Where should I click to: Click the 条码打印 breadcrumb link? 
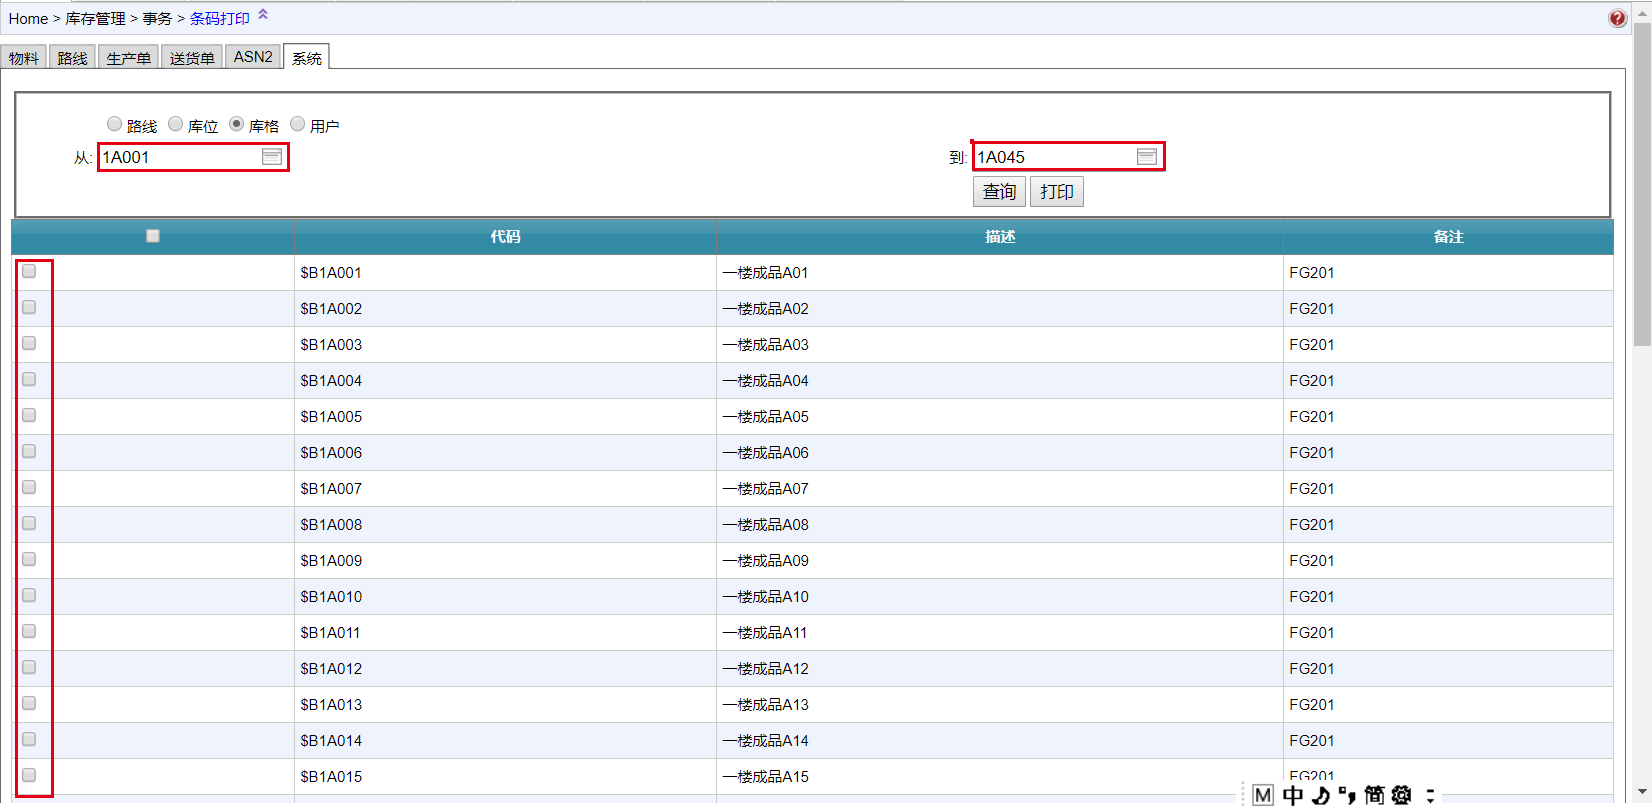tap(220, 19)
